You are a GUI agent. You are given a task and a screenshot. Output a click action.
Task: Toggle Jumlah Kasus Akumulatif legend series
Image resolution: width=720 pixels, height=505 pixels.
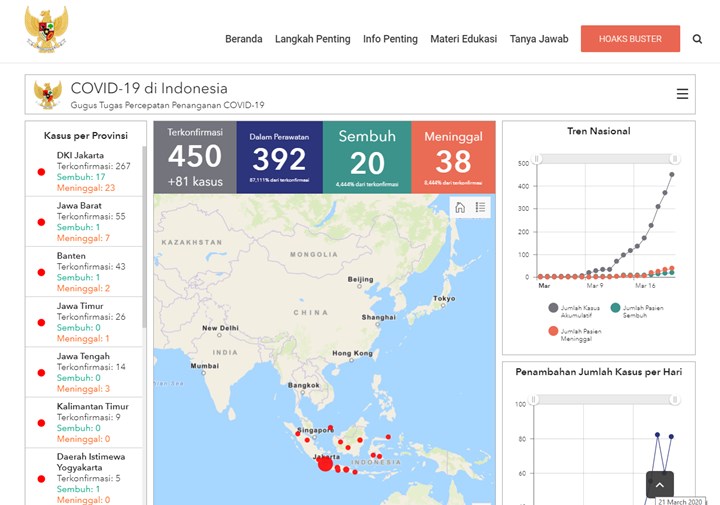(x=574, y=311)
